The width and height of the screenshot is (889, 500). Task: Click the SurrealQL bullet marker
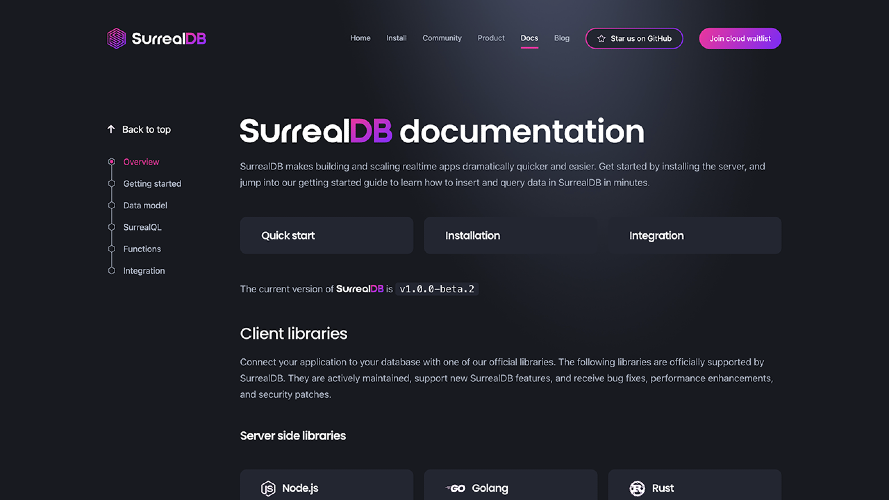(112, 227)
